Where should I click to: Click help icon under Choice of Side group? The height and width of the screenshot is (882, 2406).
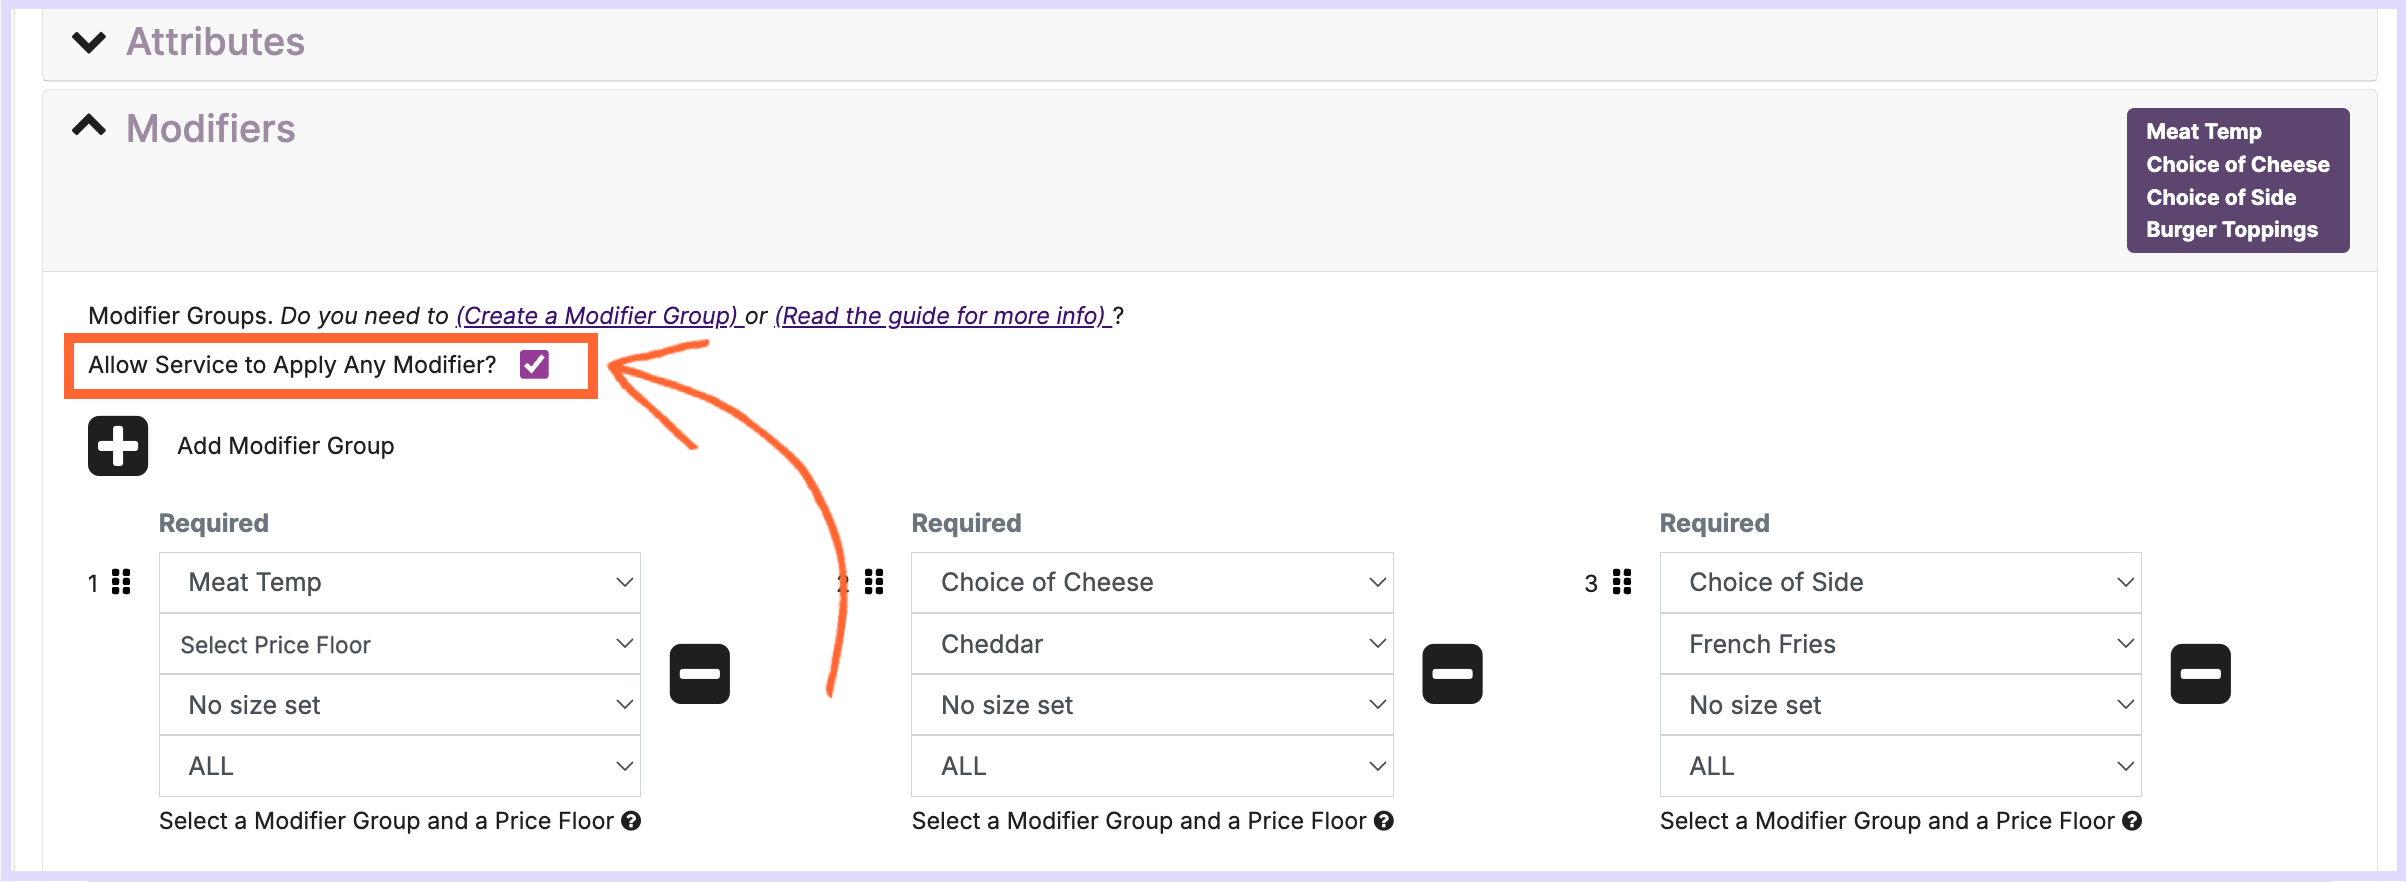(2132, 821)
